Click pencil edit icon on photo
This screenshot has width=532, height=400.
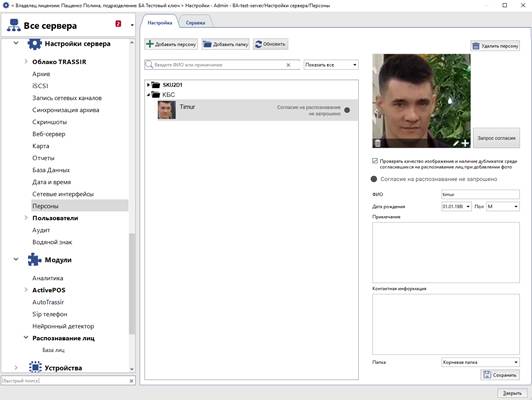click(456, 144)
